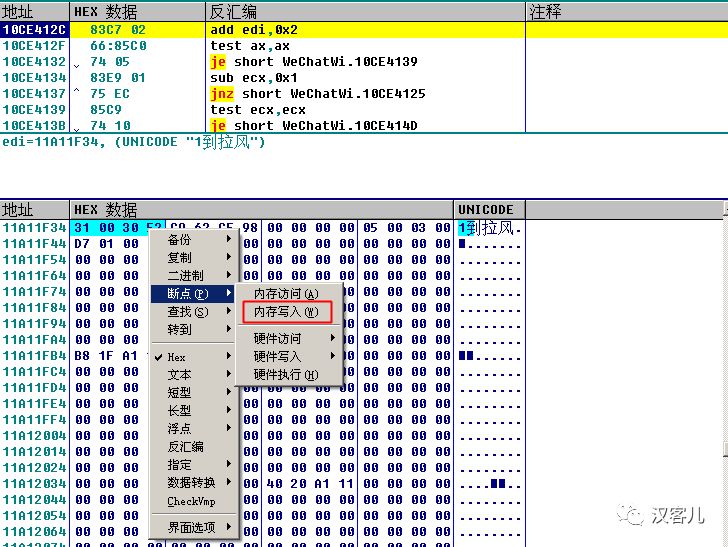Choose the checked Hex display option
The height and width of the screenshot is (547, 728).
coord(194,357)
